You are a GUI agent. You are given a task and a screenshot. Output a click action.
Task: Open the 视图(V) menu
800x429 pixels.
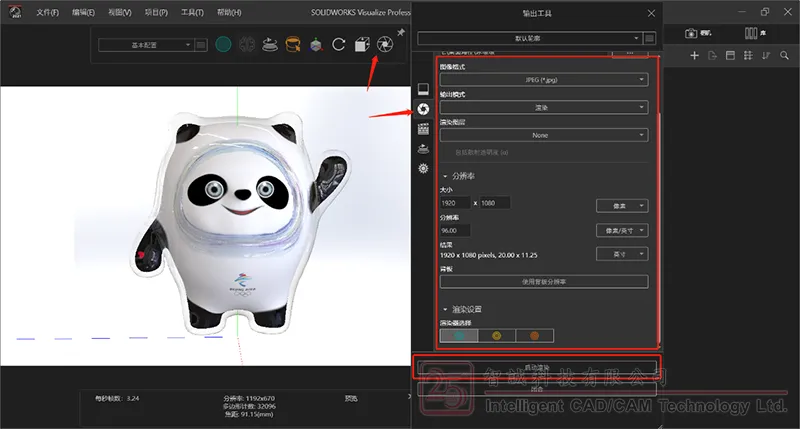120,12
